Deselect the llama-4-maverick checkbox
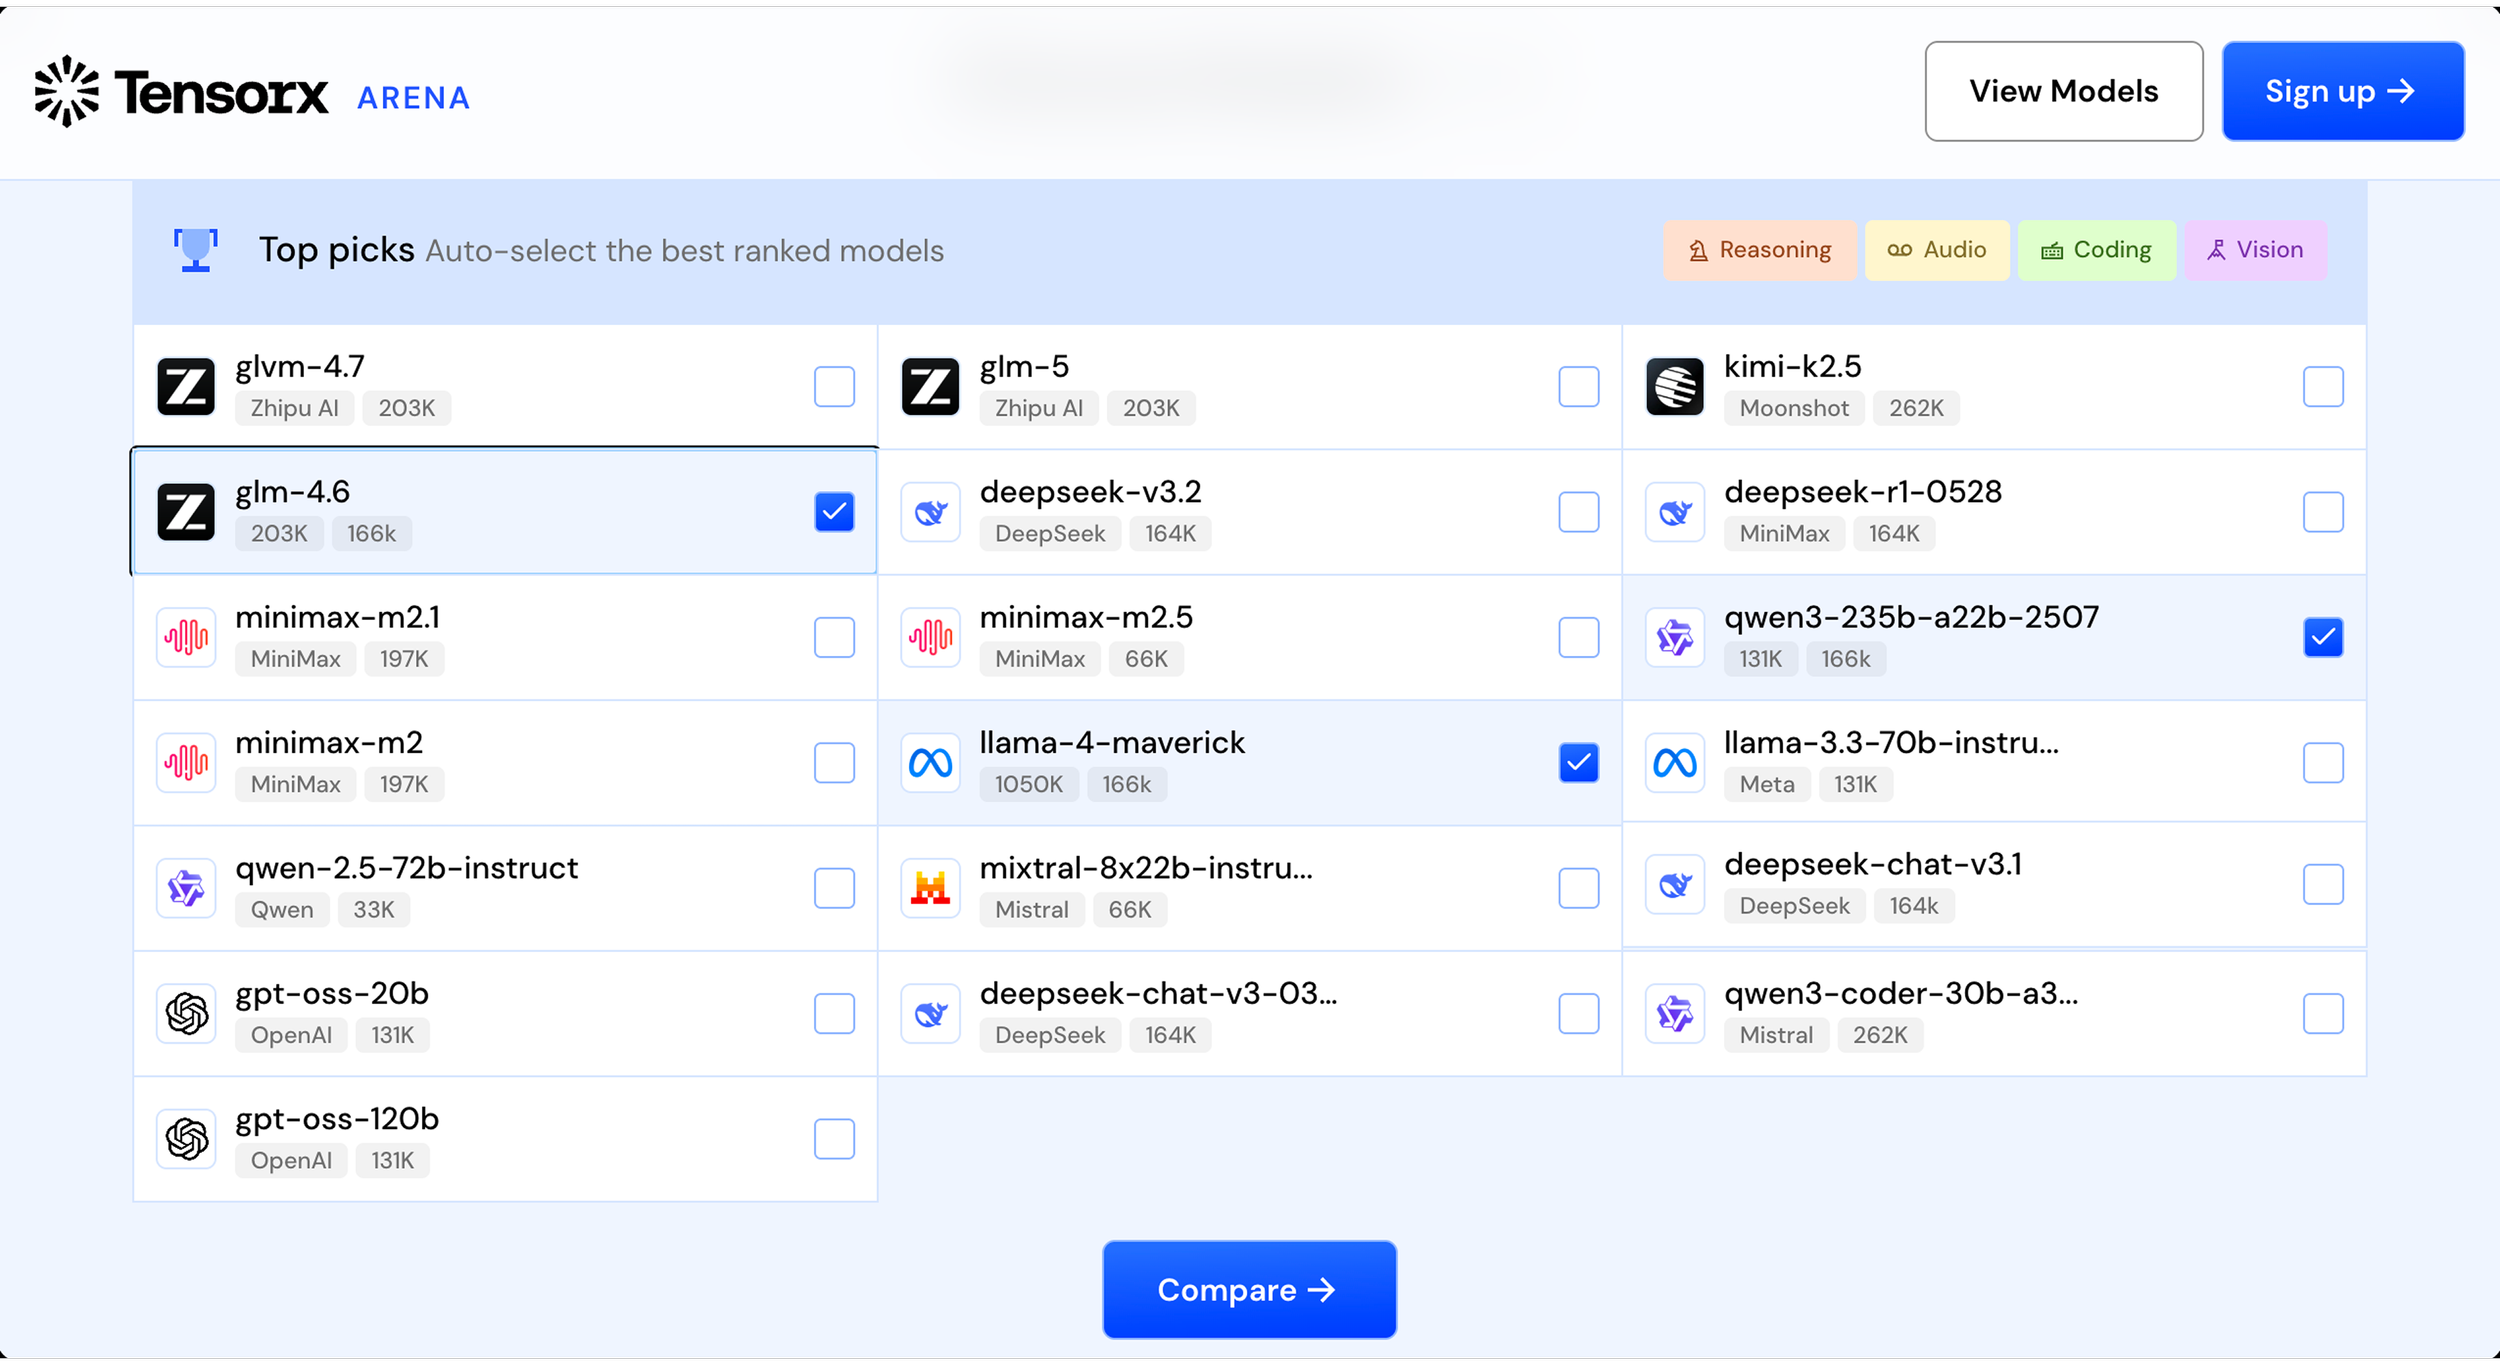The width and height of the screenshot is (2500, 1365). (1579, 763)
